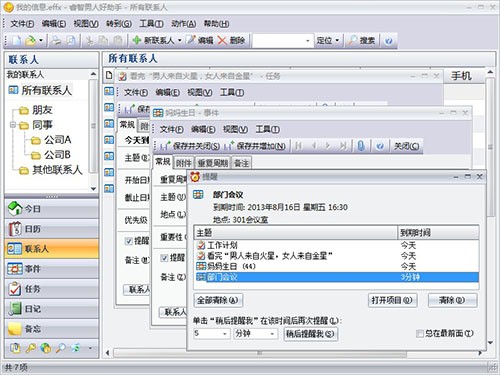Switch to 备注 tab in event window
This screenshot has height=375, width=500.
point(241,163)
